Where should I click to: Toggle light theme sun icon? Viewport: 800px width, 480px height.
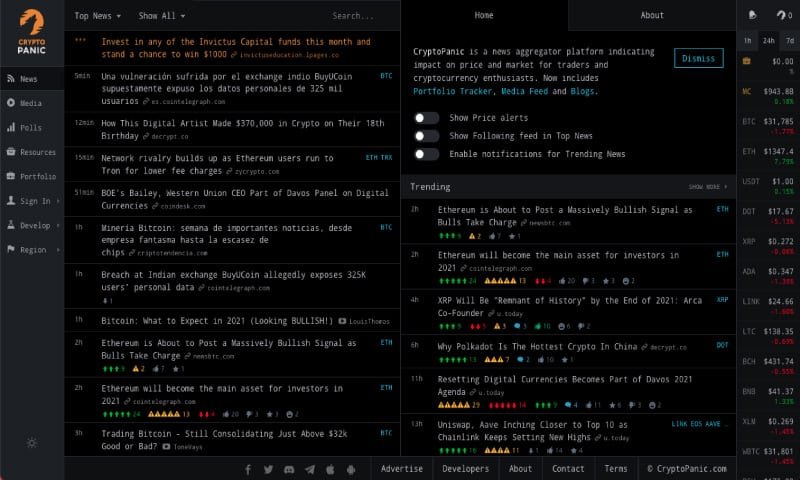pos(32,443)
